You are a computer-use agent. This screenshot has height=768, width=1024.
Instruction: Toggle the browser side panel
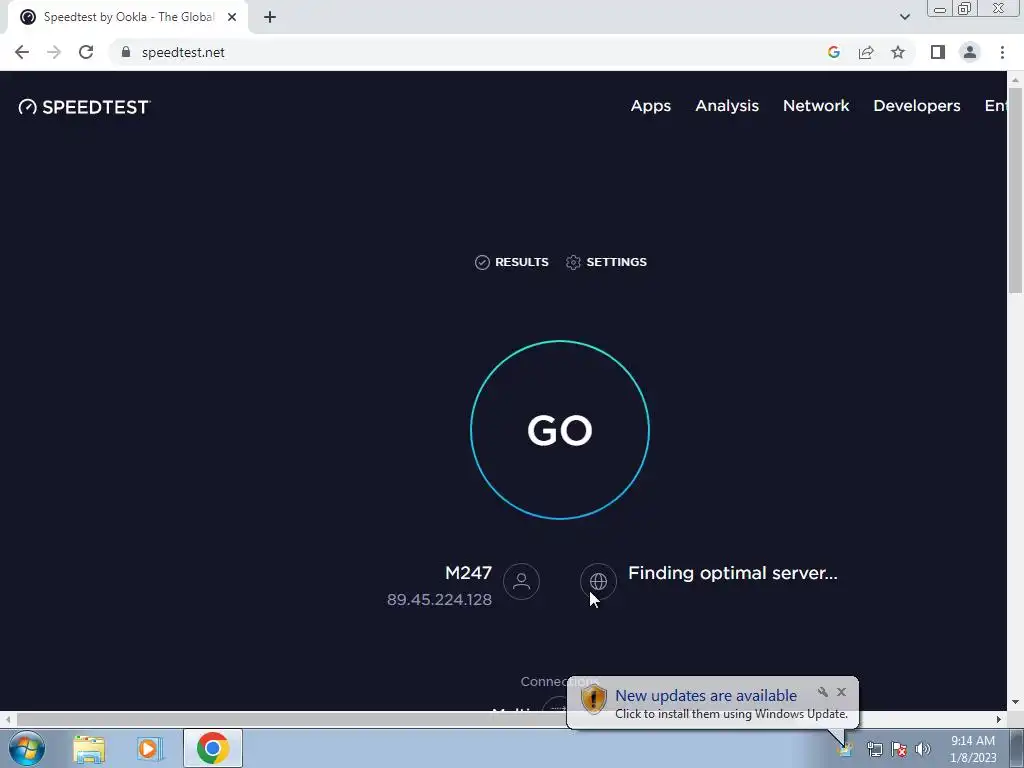coord(938,52)
